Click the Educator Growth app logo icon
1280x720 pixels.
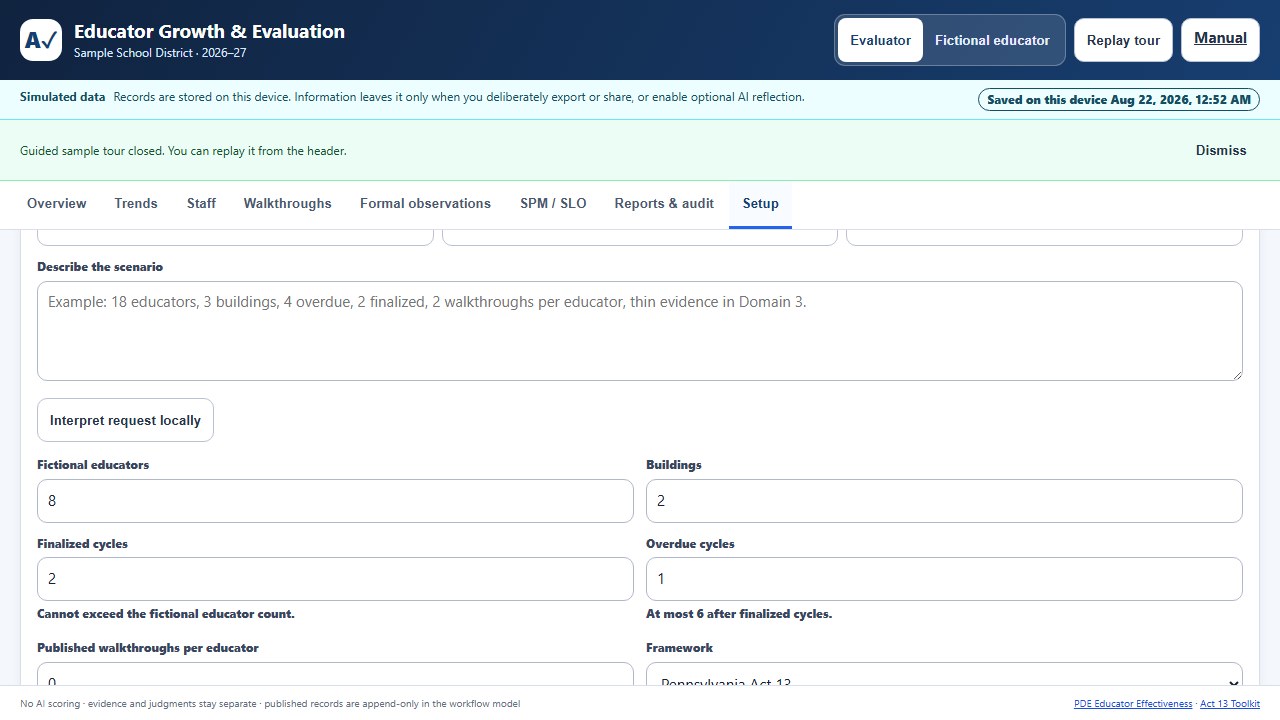41,40
